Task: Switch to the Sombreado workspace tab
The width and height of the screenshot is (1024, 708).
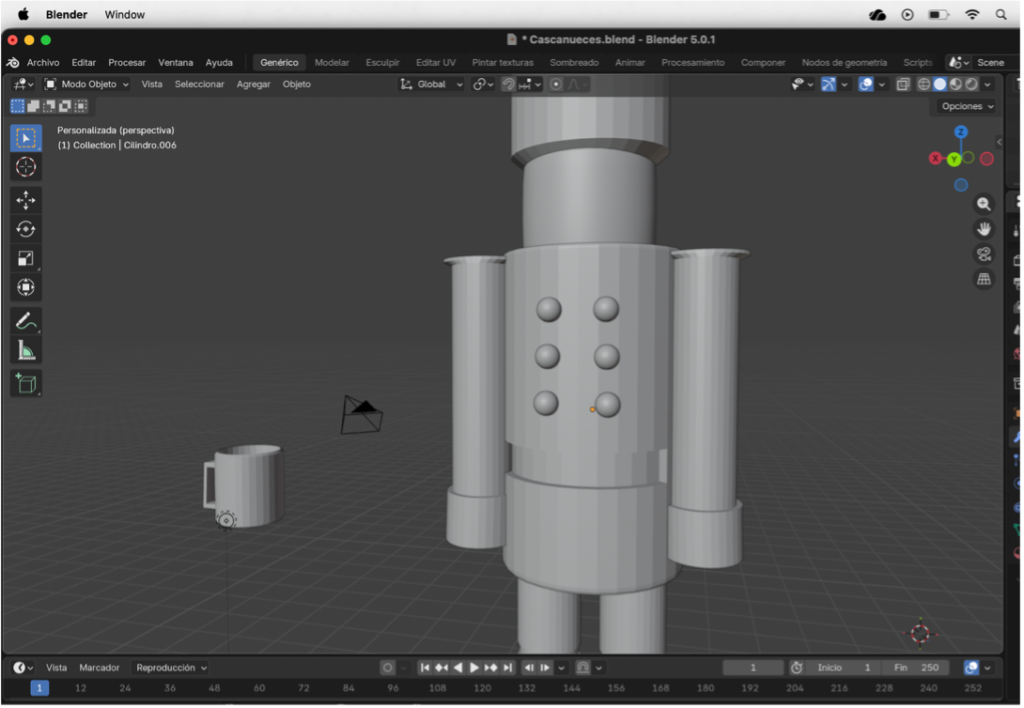Action: click(x=573, y=62)
